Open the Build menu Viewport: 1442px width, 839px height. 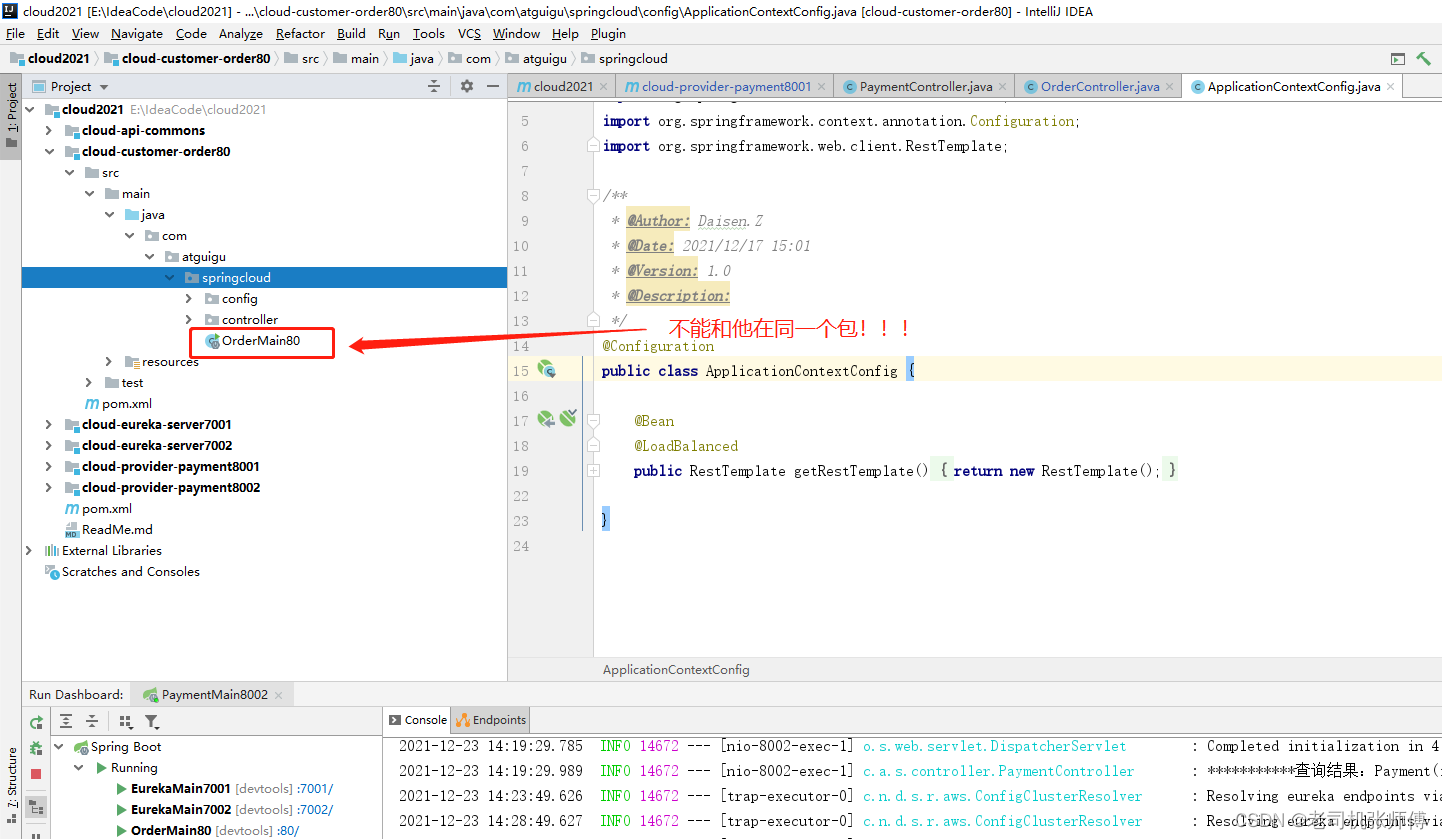point(351,33)
